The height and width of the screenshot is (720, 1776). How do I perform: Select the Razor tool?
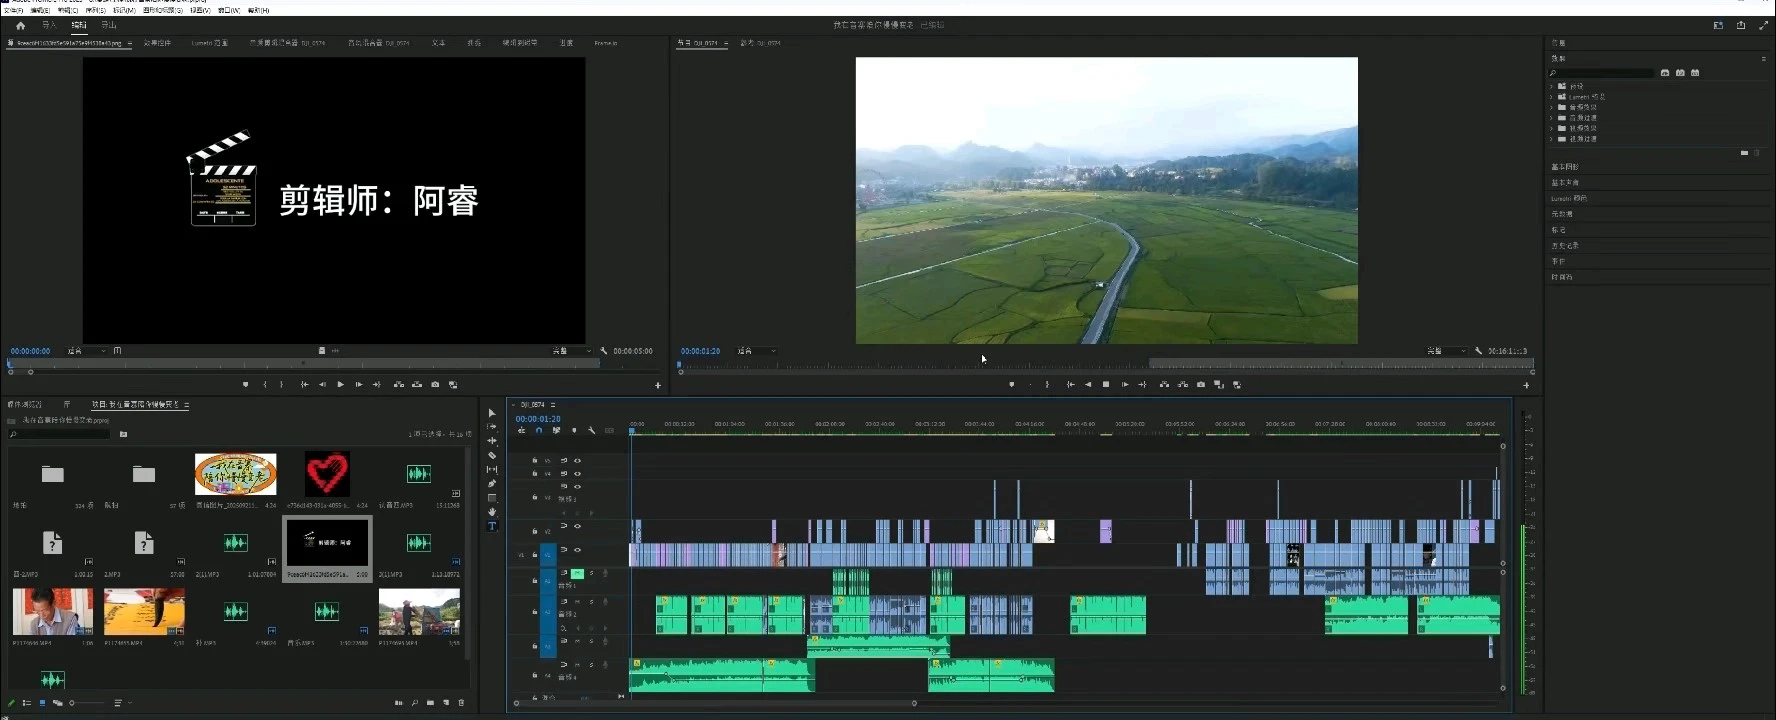tap(492, 455)
